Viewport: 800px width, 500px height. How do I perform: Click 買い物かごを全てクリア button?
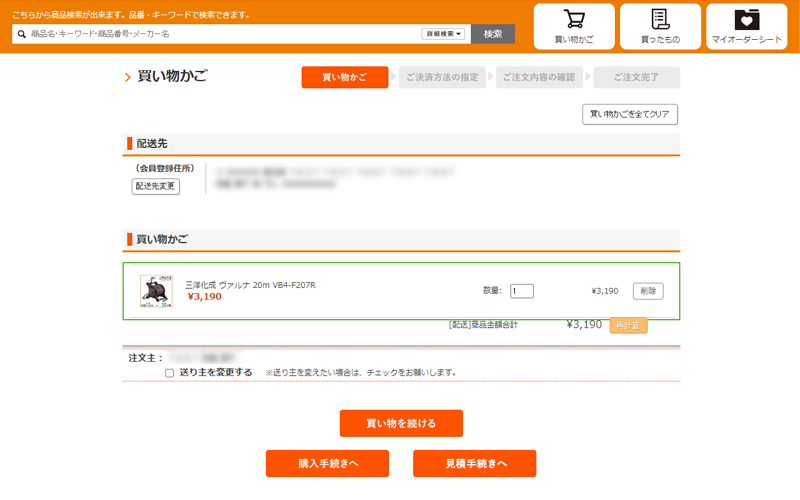[x=630, y=114]
